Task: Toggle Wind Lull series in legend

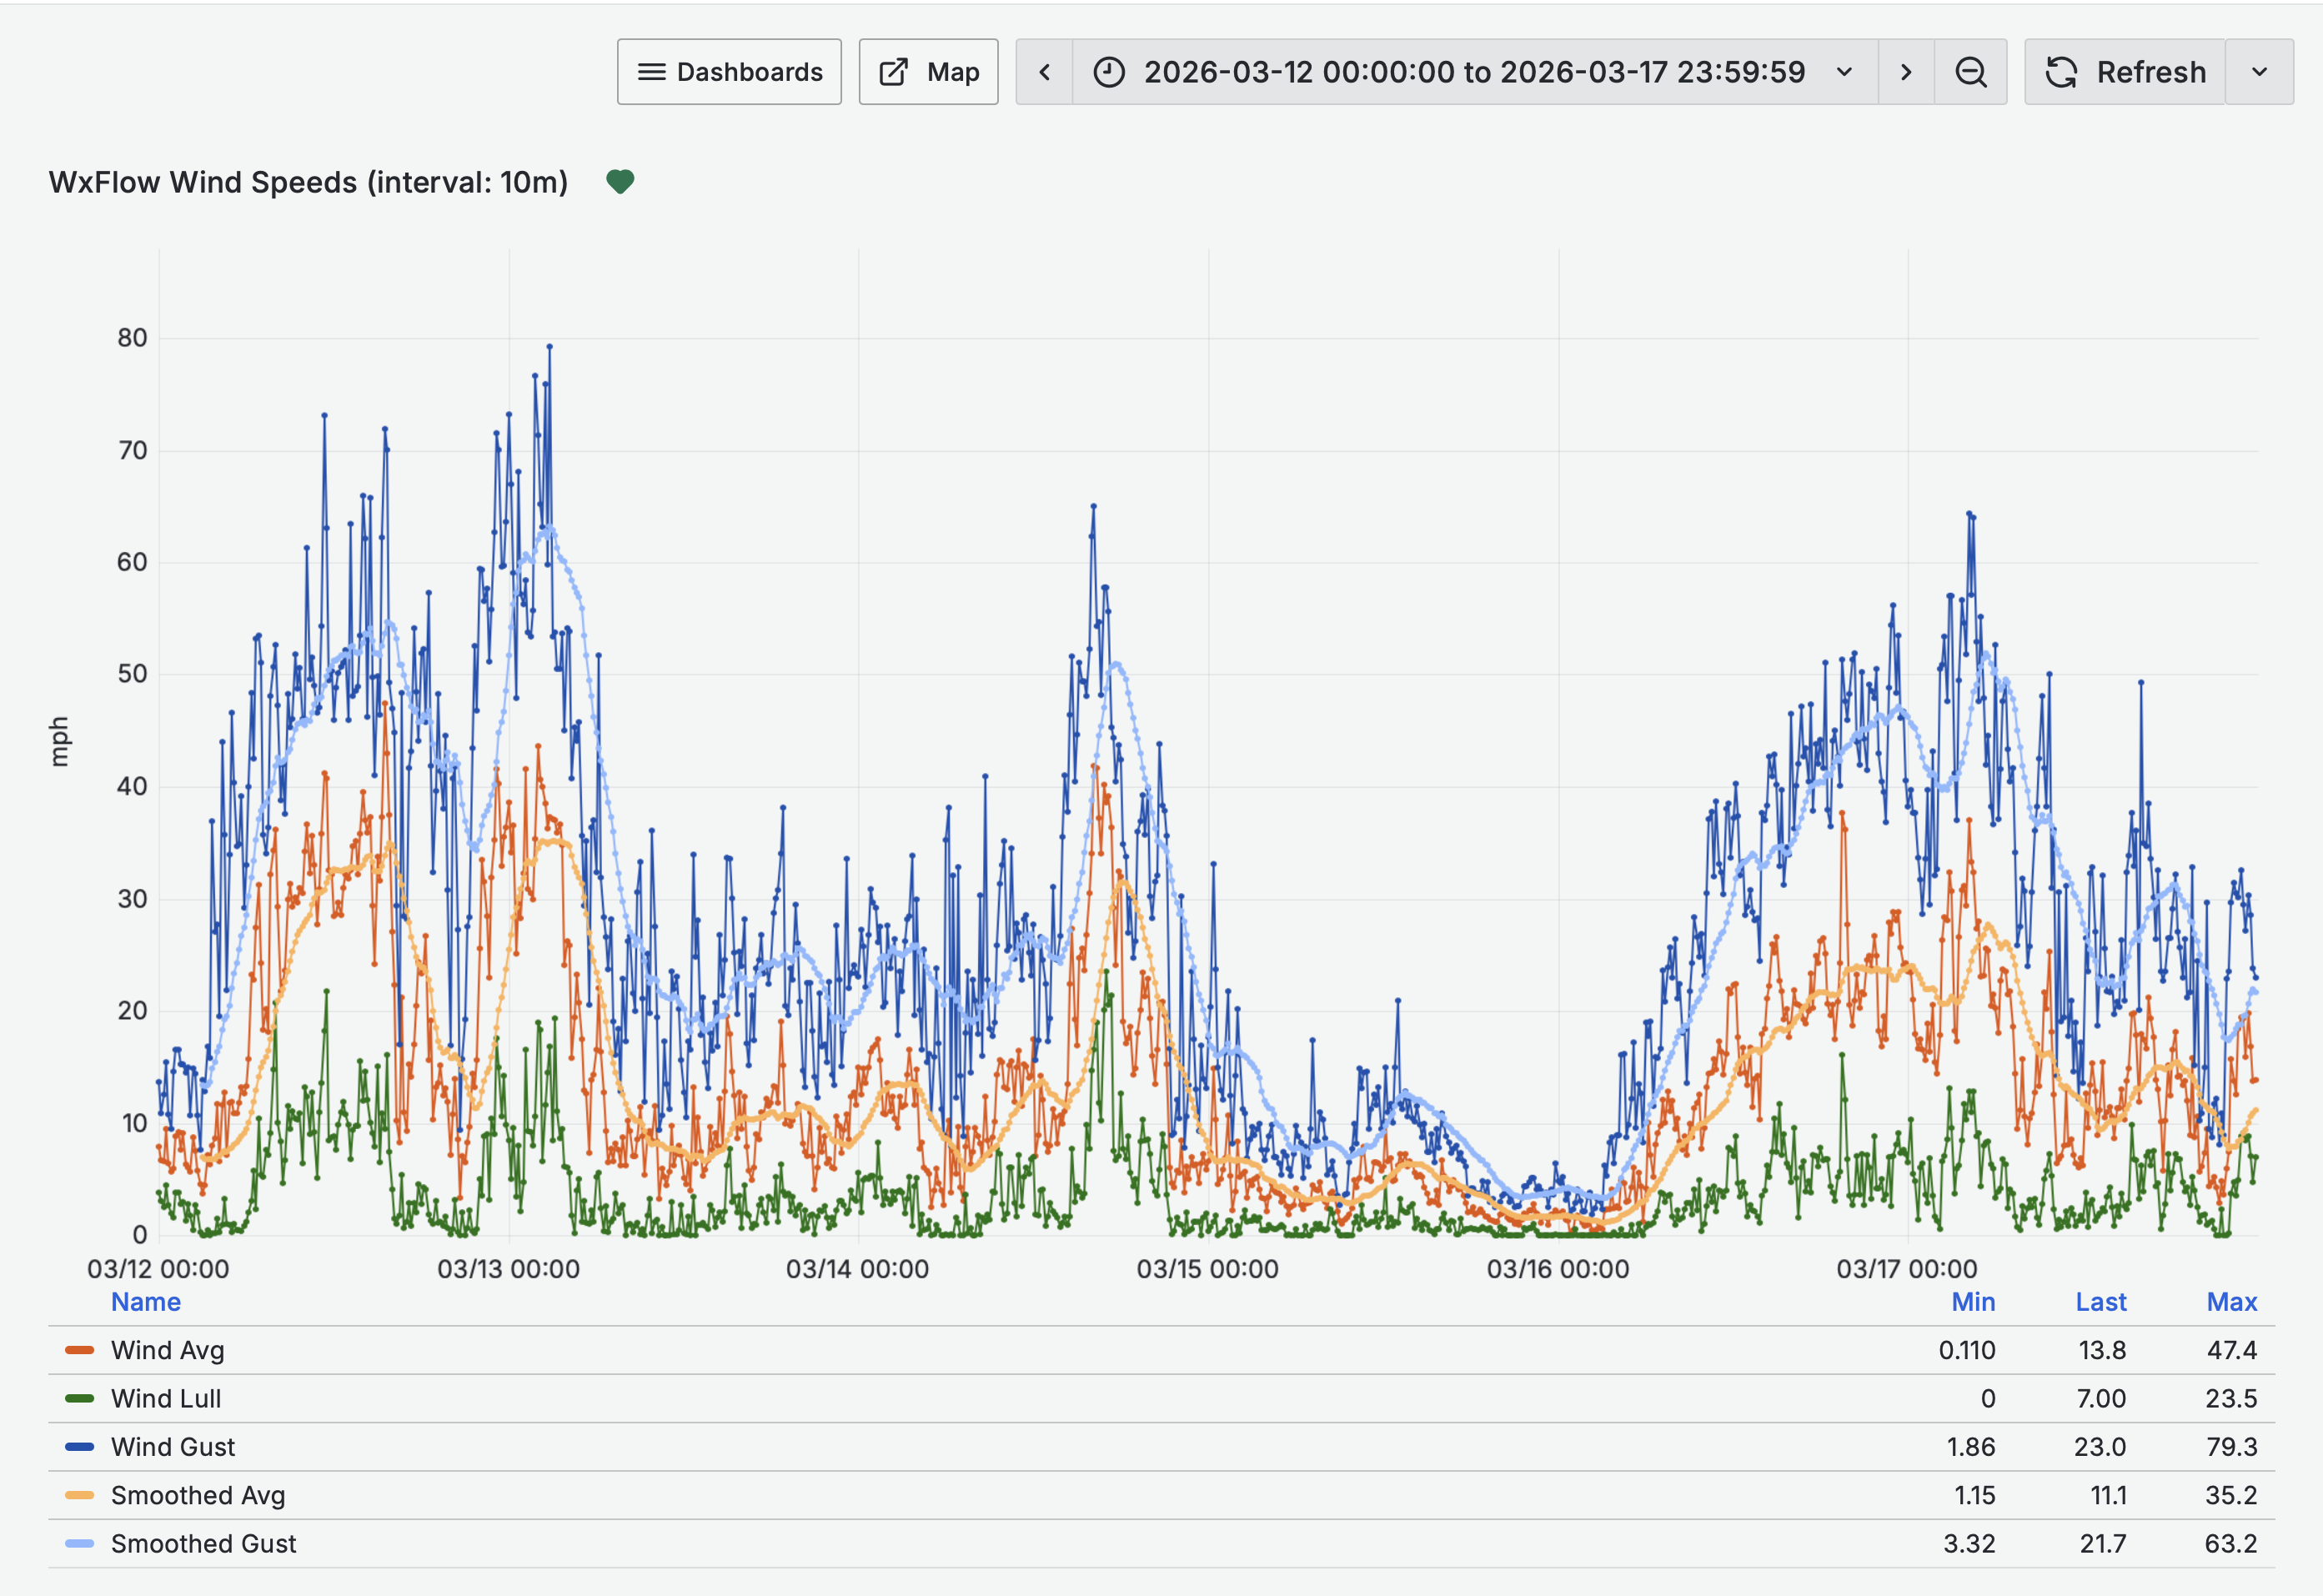Action: pos(166,1398)
